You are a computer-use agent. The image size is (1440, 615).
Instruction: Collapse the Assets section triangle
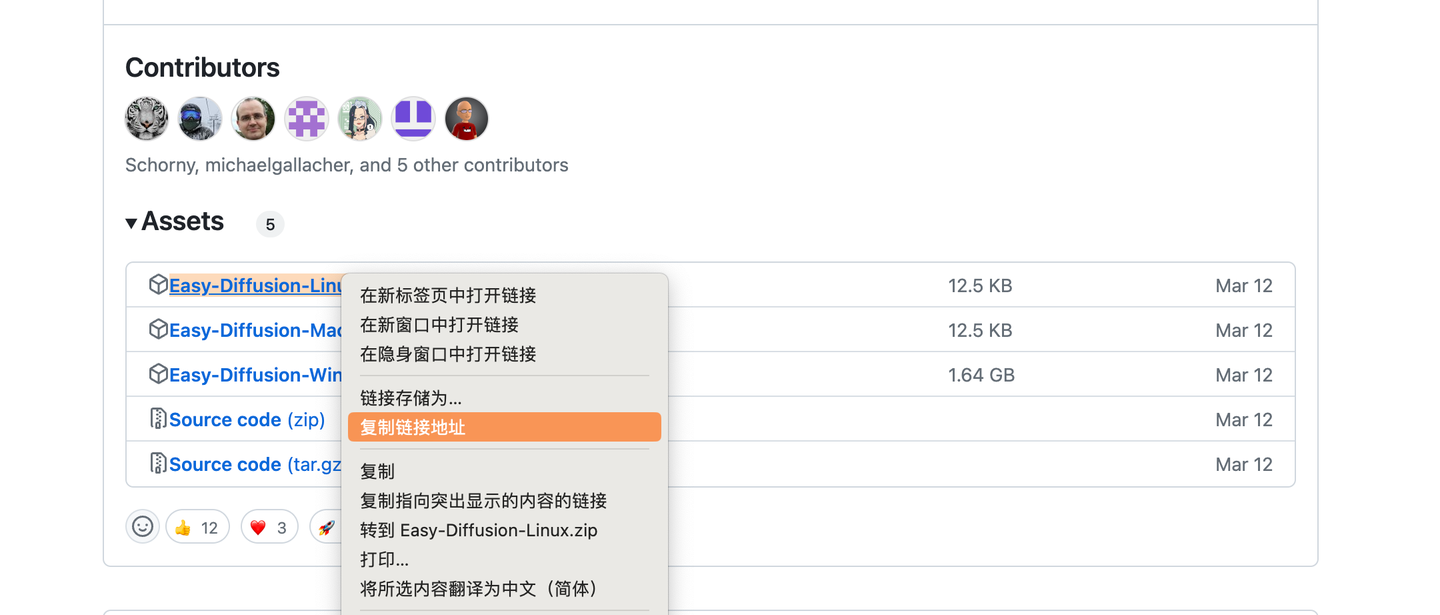(131, 223)
